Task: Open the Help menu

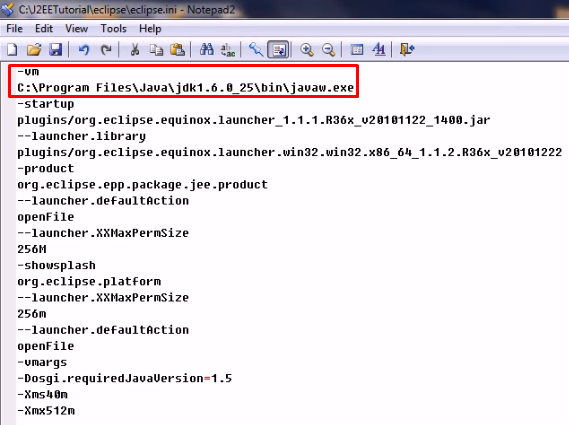Action: [150, 28]
